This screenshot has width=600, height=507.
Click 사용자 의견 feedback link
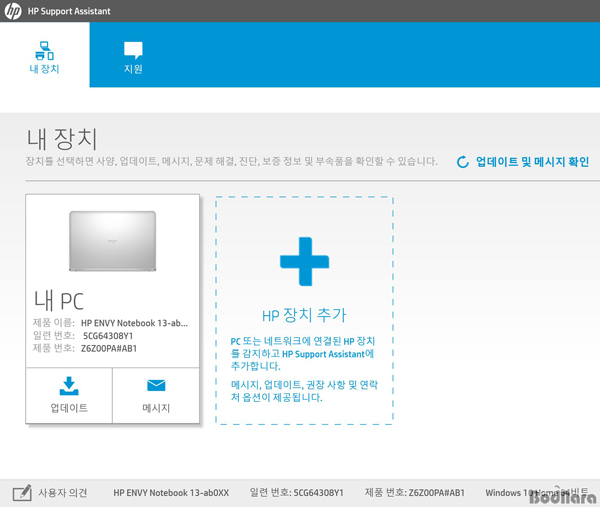click(63, 493)
